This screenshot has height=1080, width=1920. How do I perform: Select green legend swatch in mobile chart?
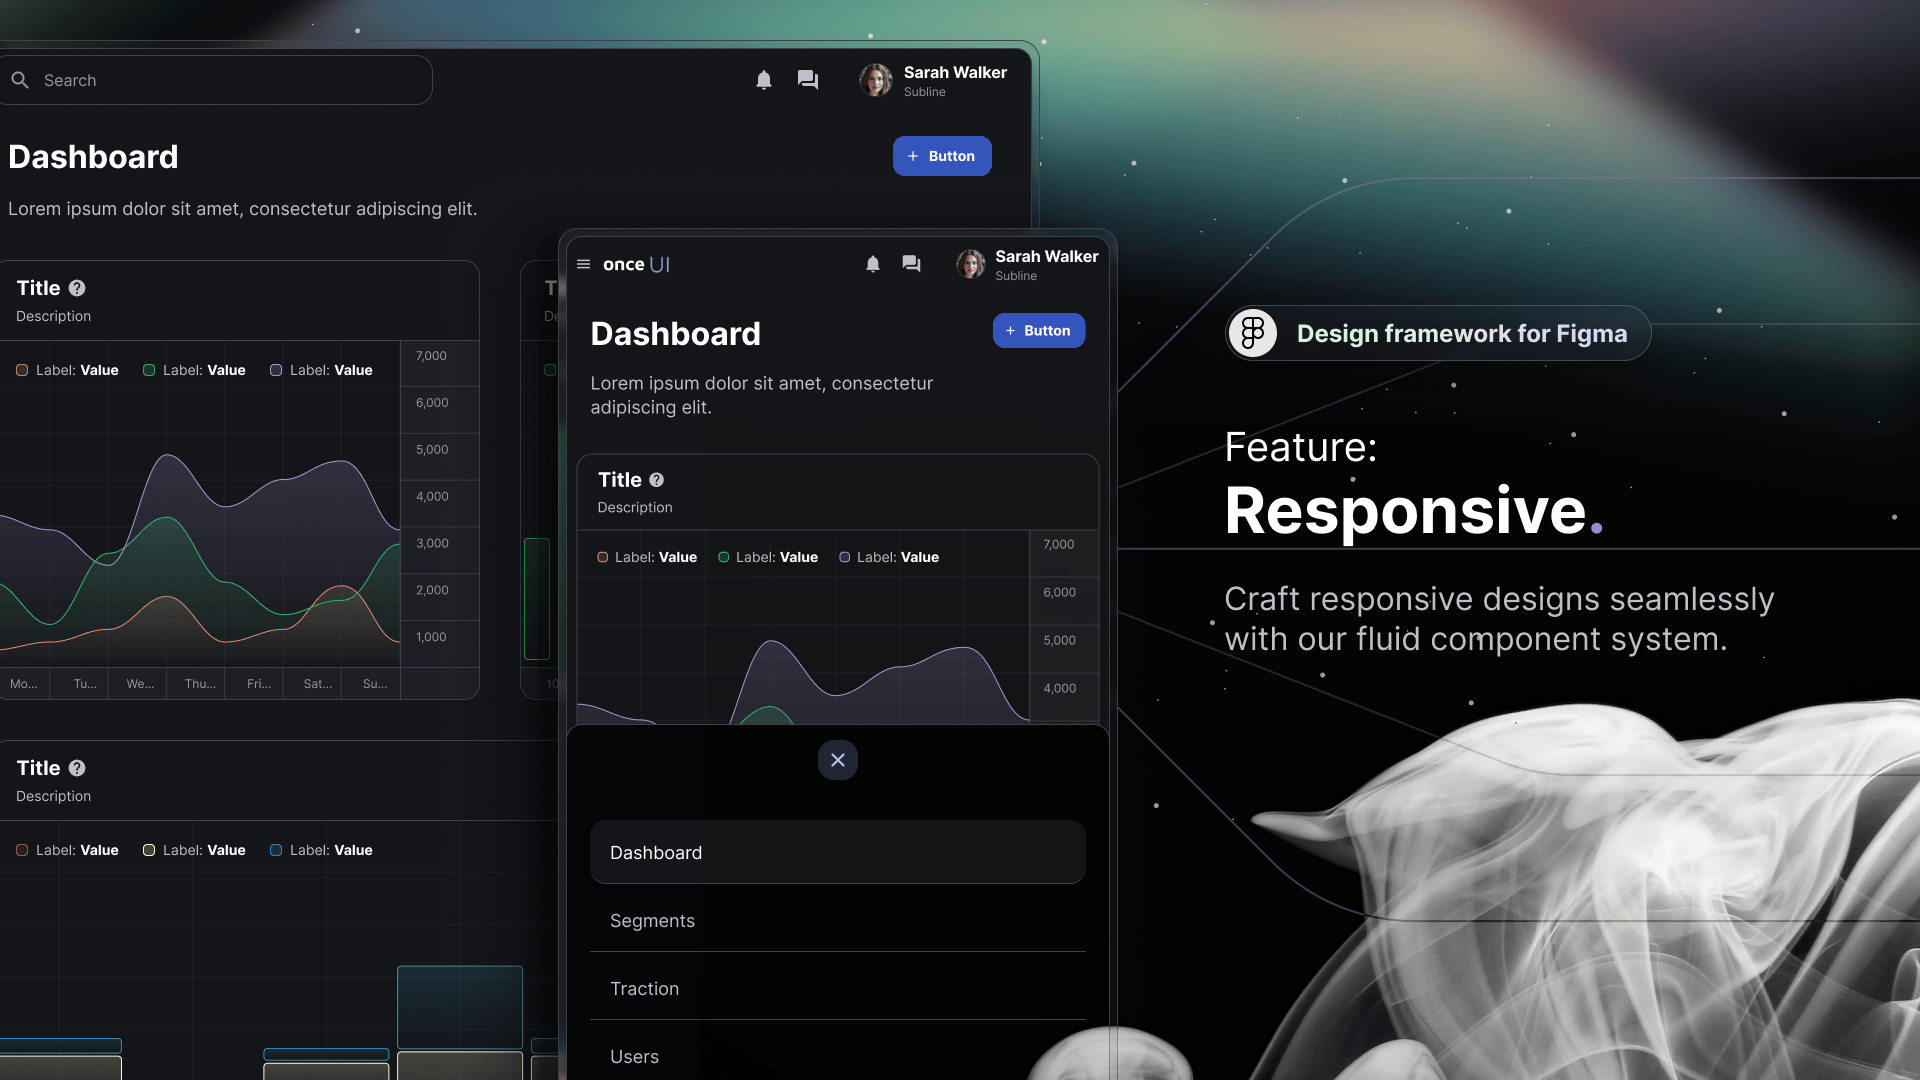[x=724, y=557]
